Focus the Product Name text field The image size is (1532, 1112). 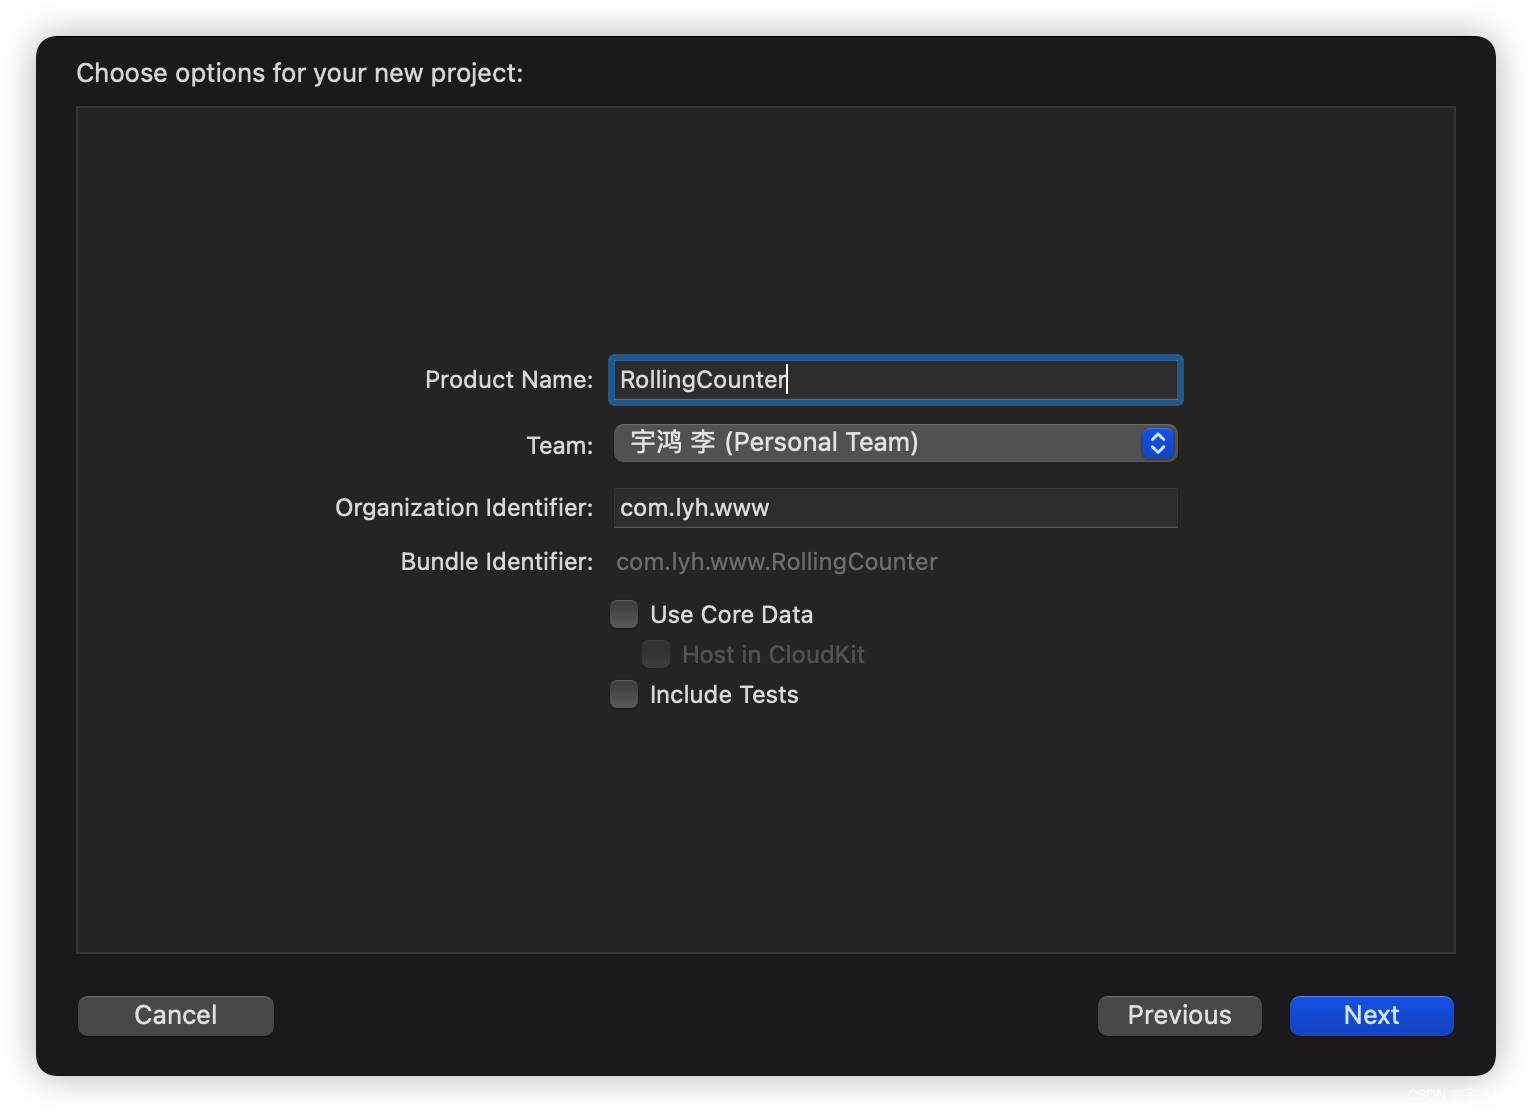(x=895, y=380)
